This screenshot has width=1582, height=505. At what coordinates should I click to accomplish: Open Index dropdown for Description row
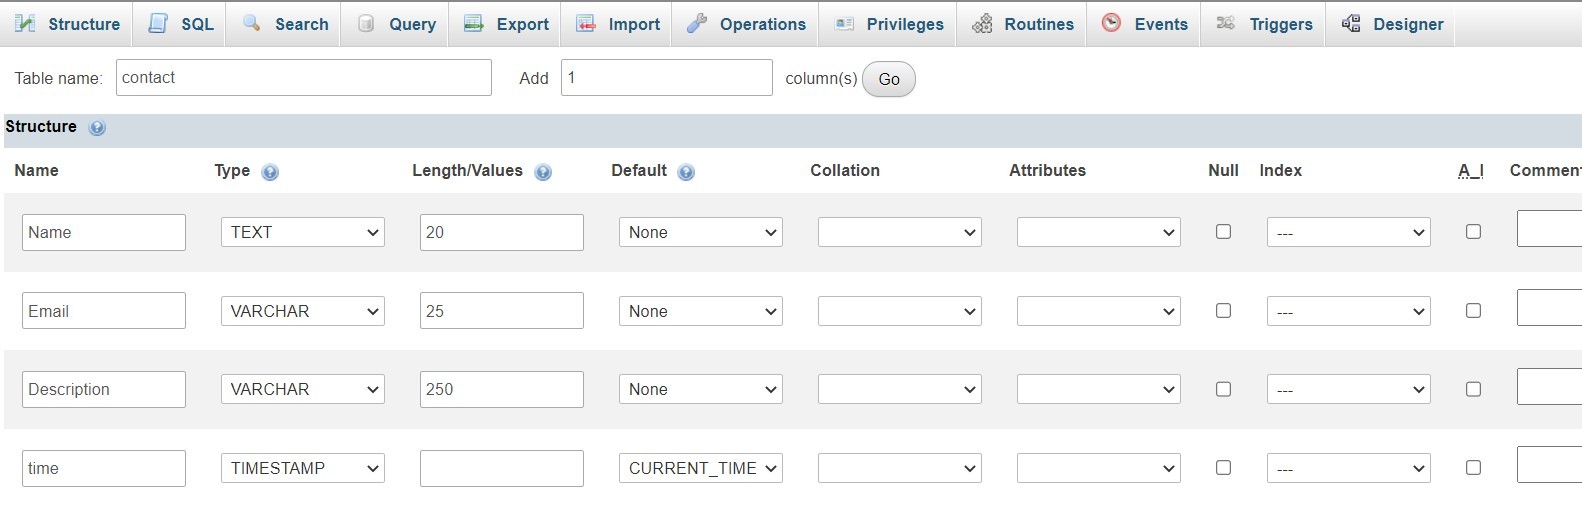(1348, 390)
